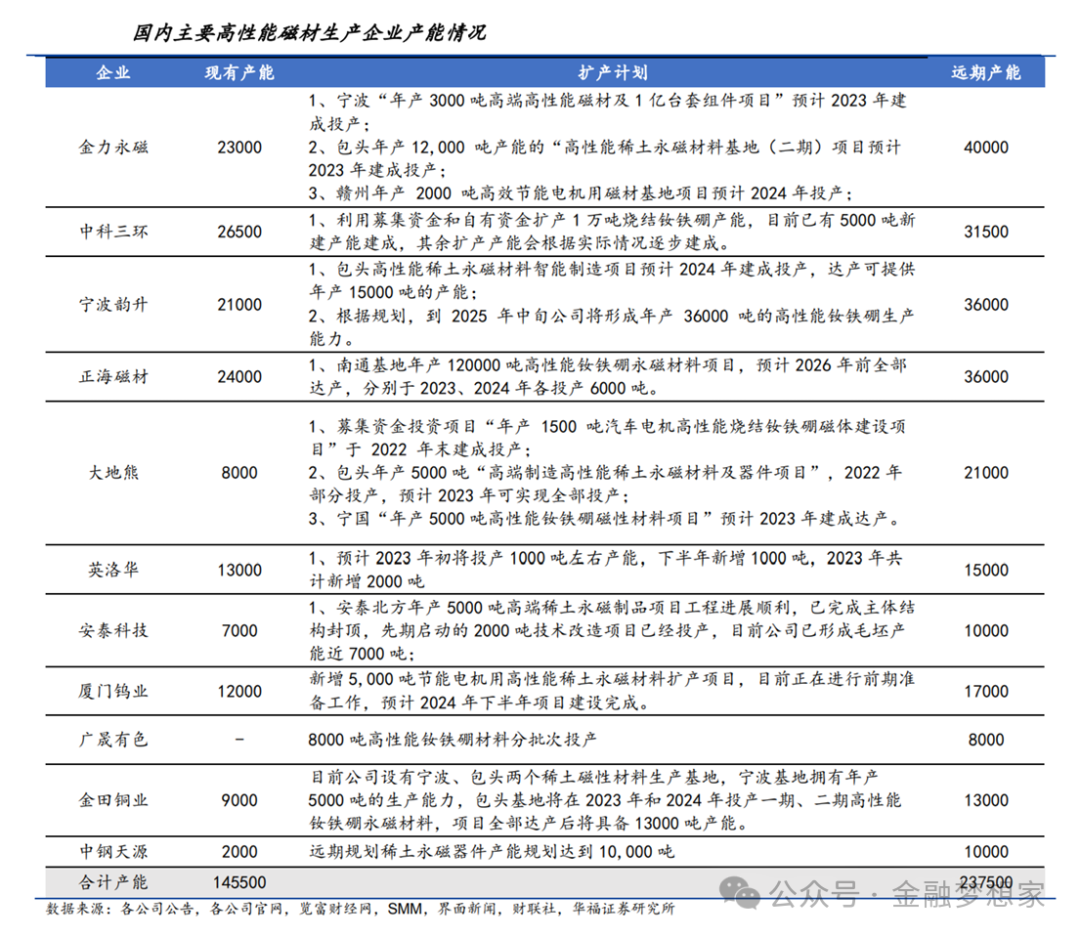Select the 大地熊 company cell

(113, 472)
